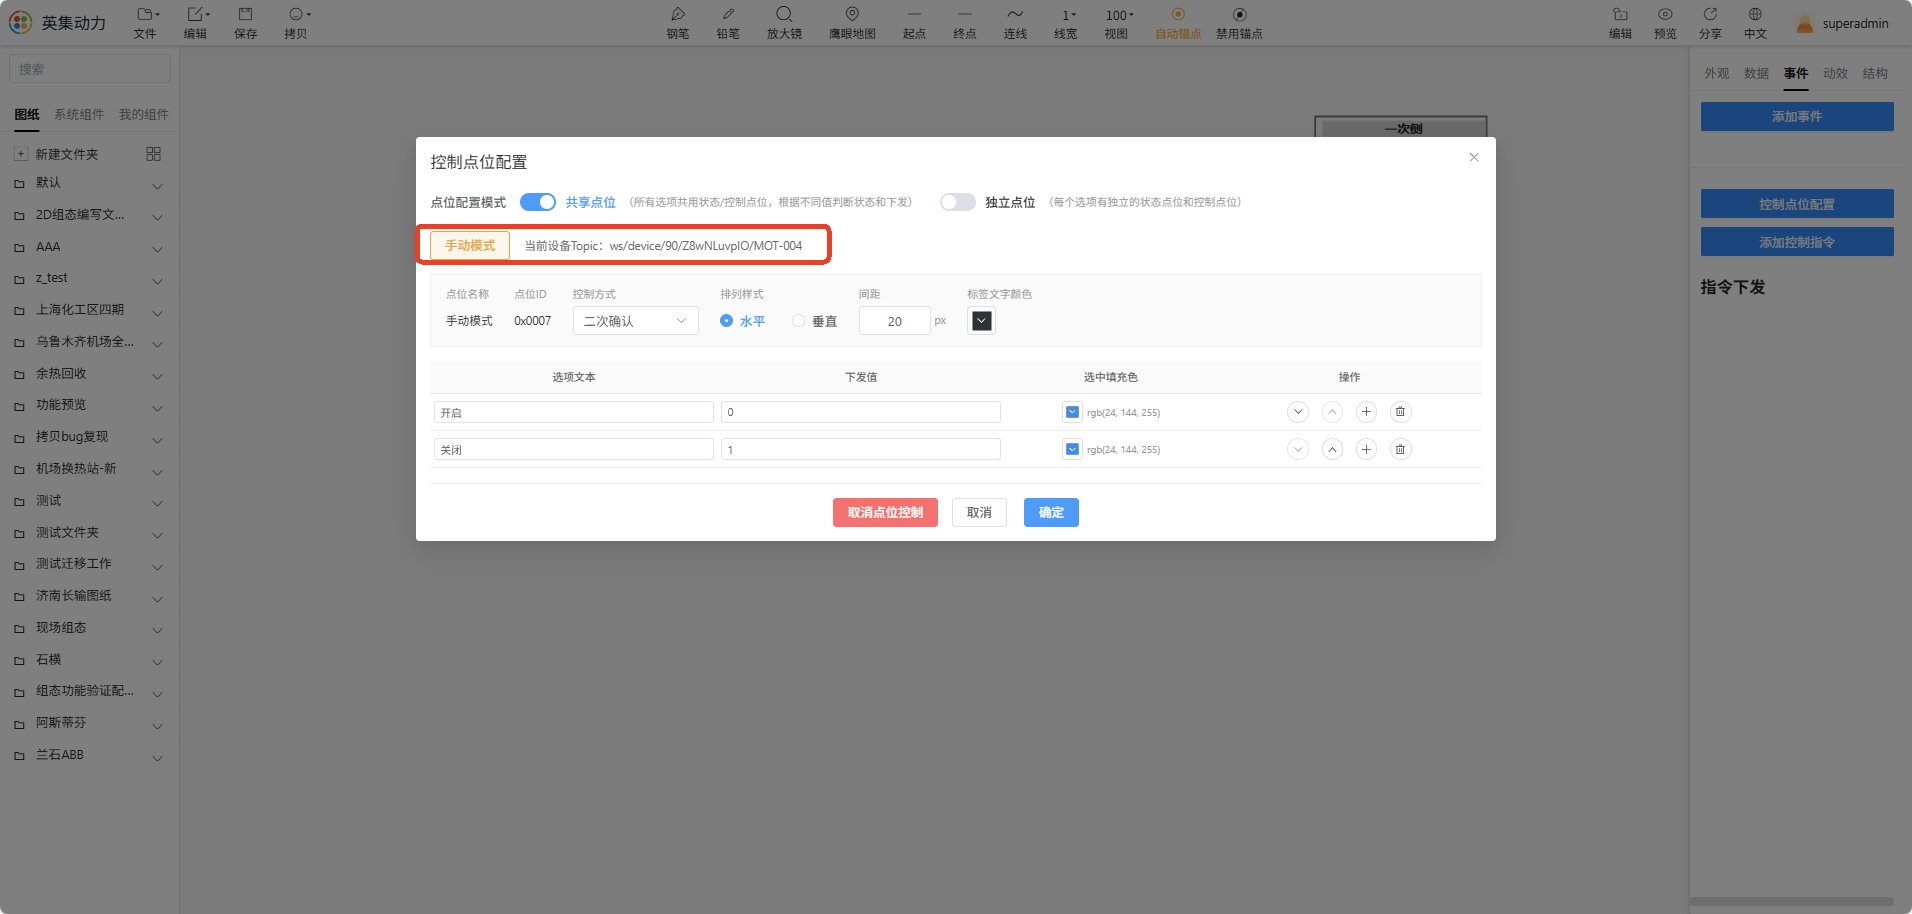Click the 添加控制指令 button
The image size is (1912, 914).
(1797, 242)
